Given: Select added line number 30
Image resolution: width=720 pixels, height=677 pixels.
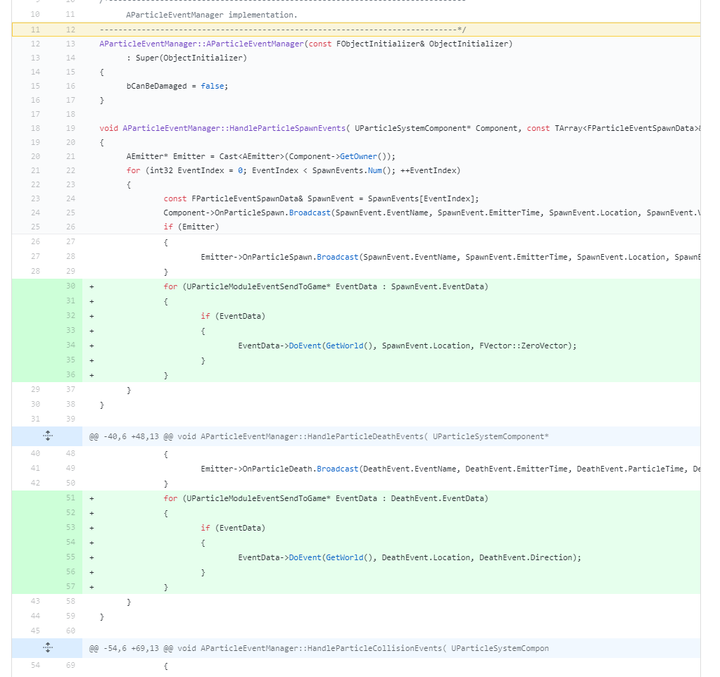Looking at the screenshot, I should point(70,286).
